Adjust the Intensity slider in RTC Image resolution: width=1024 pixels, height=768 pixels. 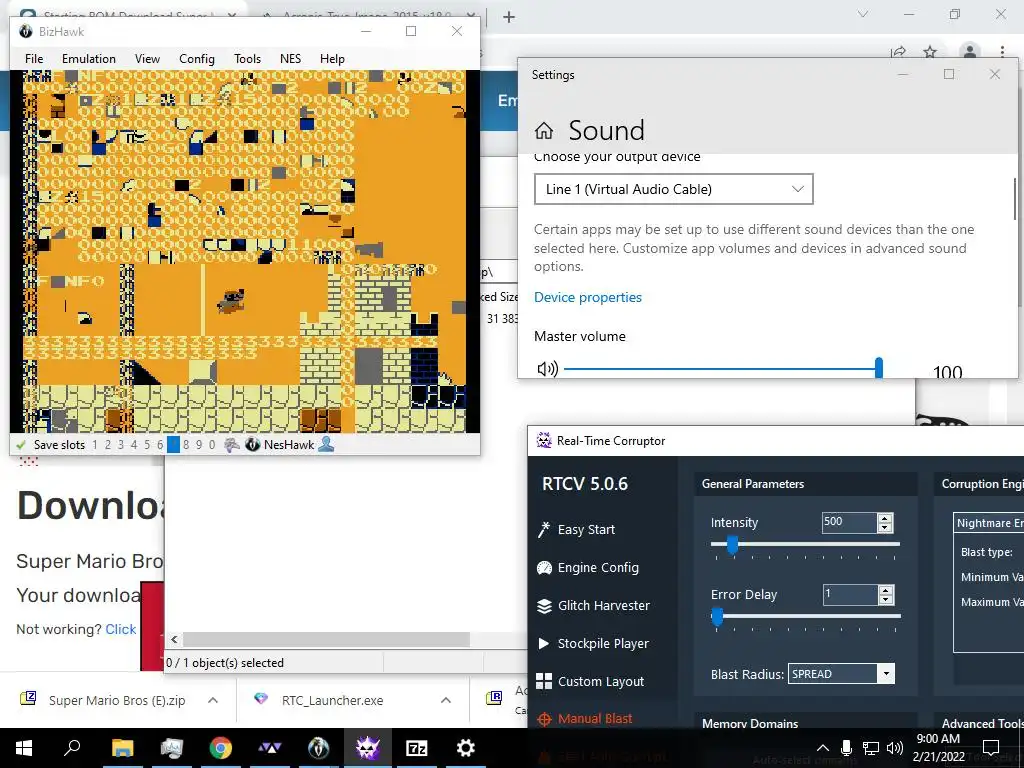pos(732,544)
